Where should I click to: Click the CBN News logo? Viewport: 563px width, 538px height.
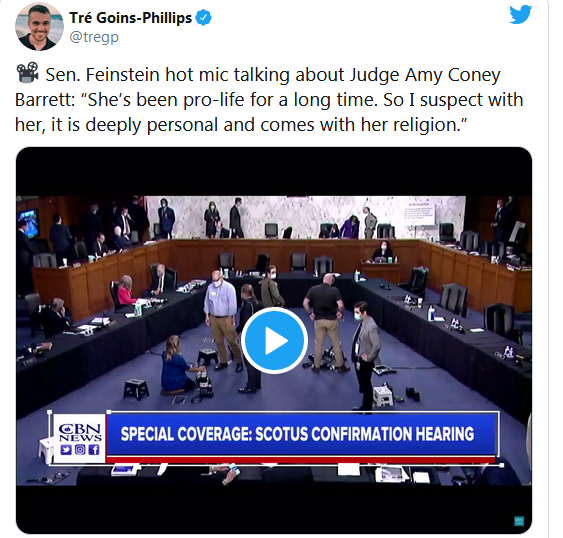(x=80, y=432)
